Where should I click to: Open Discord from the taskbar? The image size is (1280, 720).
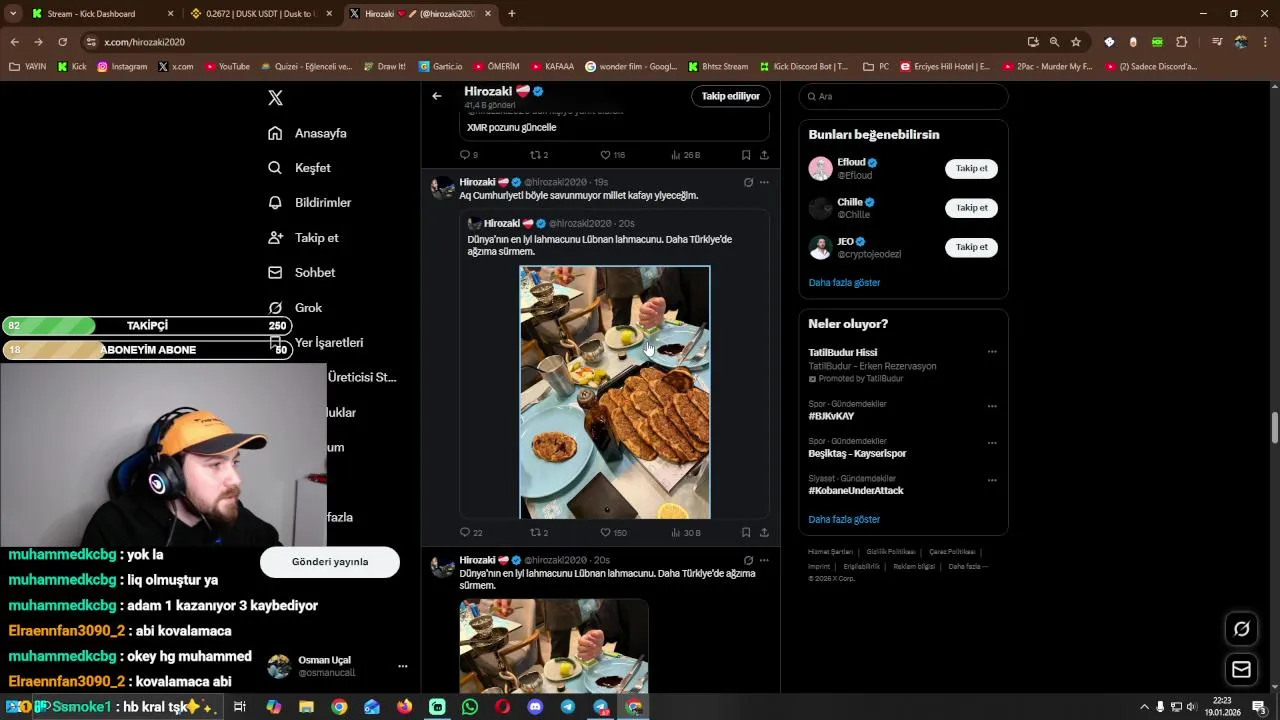tap(535, 707)
